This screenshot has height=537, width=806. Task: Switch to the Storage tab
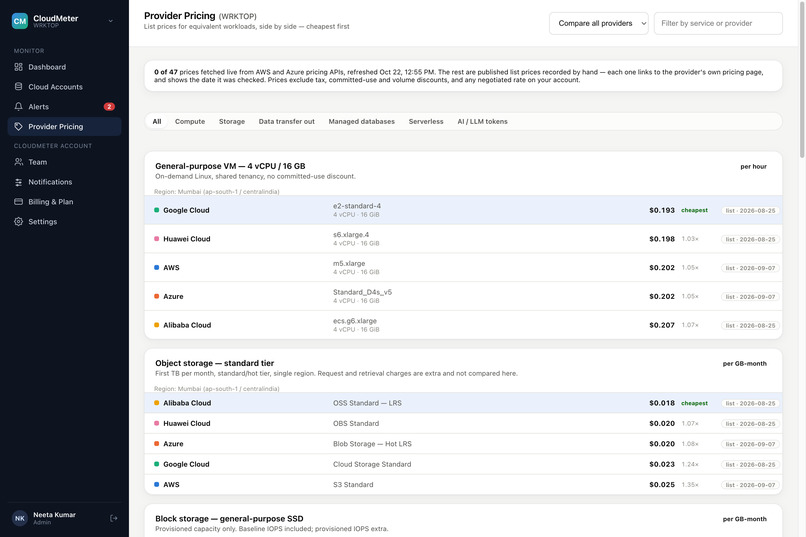tap(232, 121)
